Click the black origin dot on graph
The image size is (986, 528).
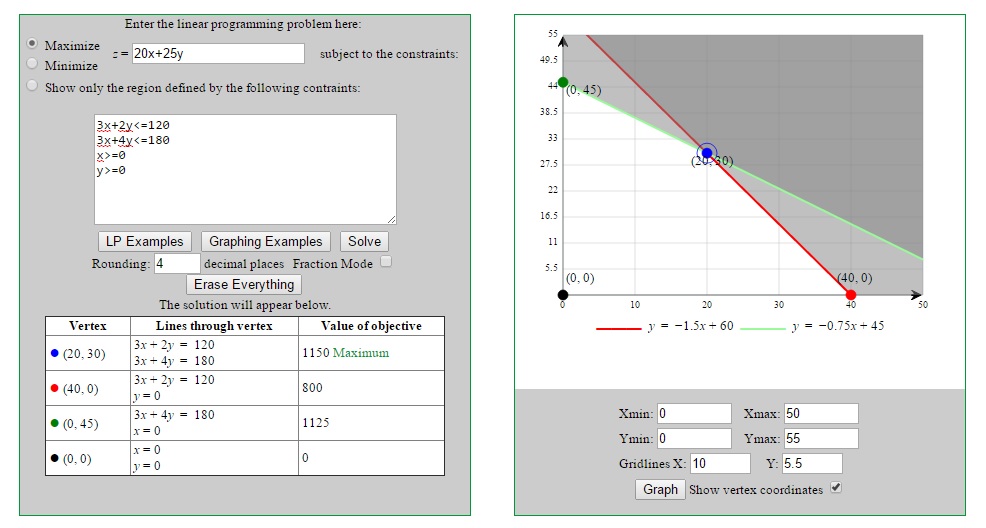coord(563,295)
